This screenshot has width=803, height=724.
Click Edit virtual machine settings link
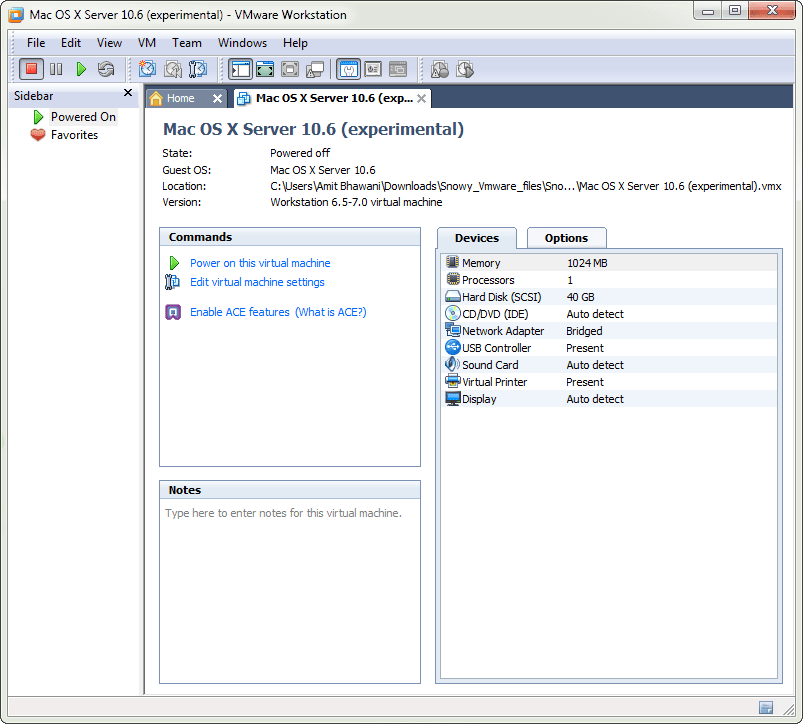coord(257,282)
